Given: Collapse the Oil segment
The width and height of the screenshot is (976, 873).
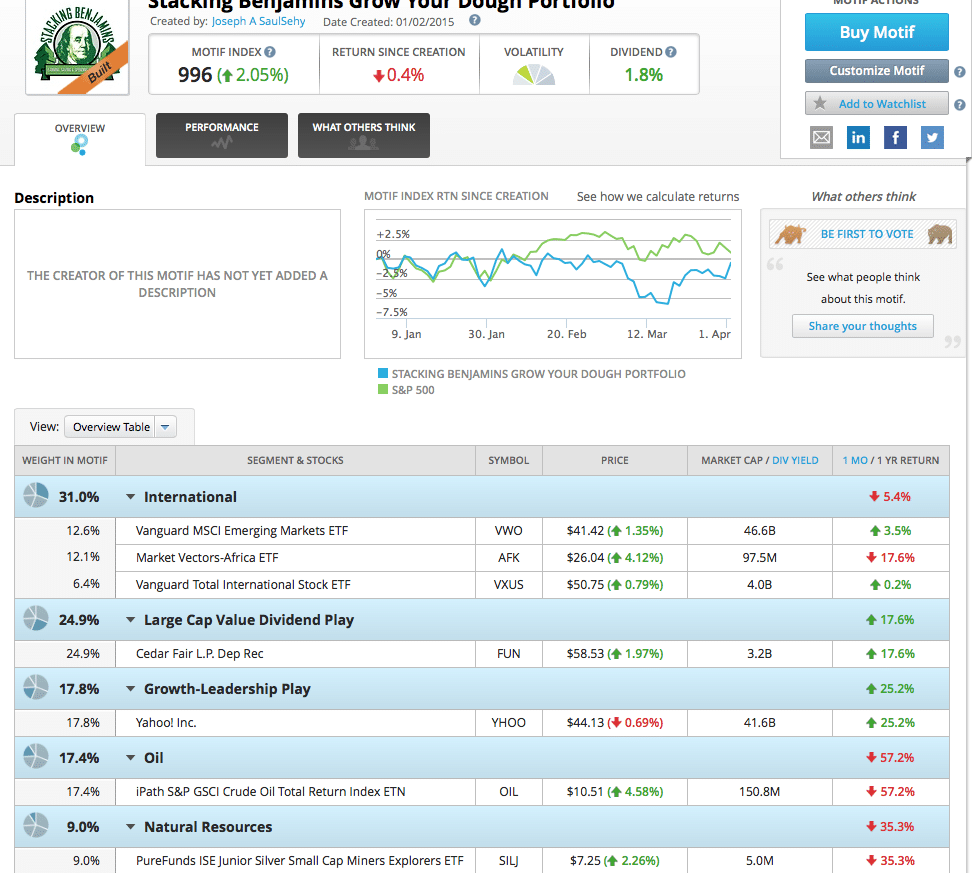Looking at the screenshot, I should point(131,758).
